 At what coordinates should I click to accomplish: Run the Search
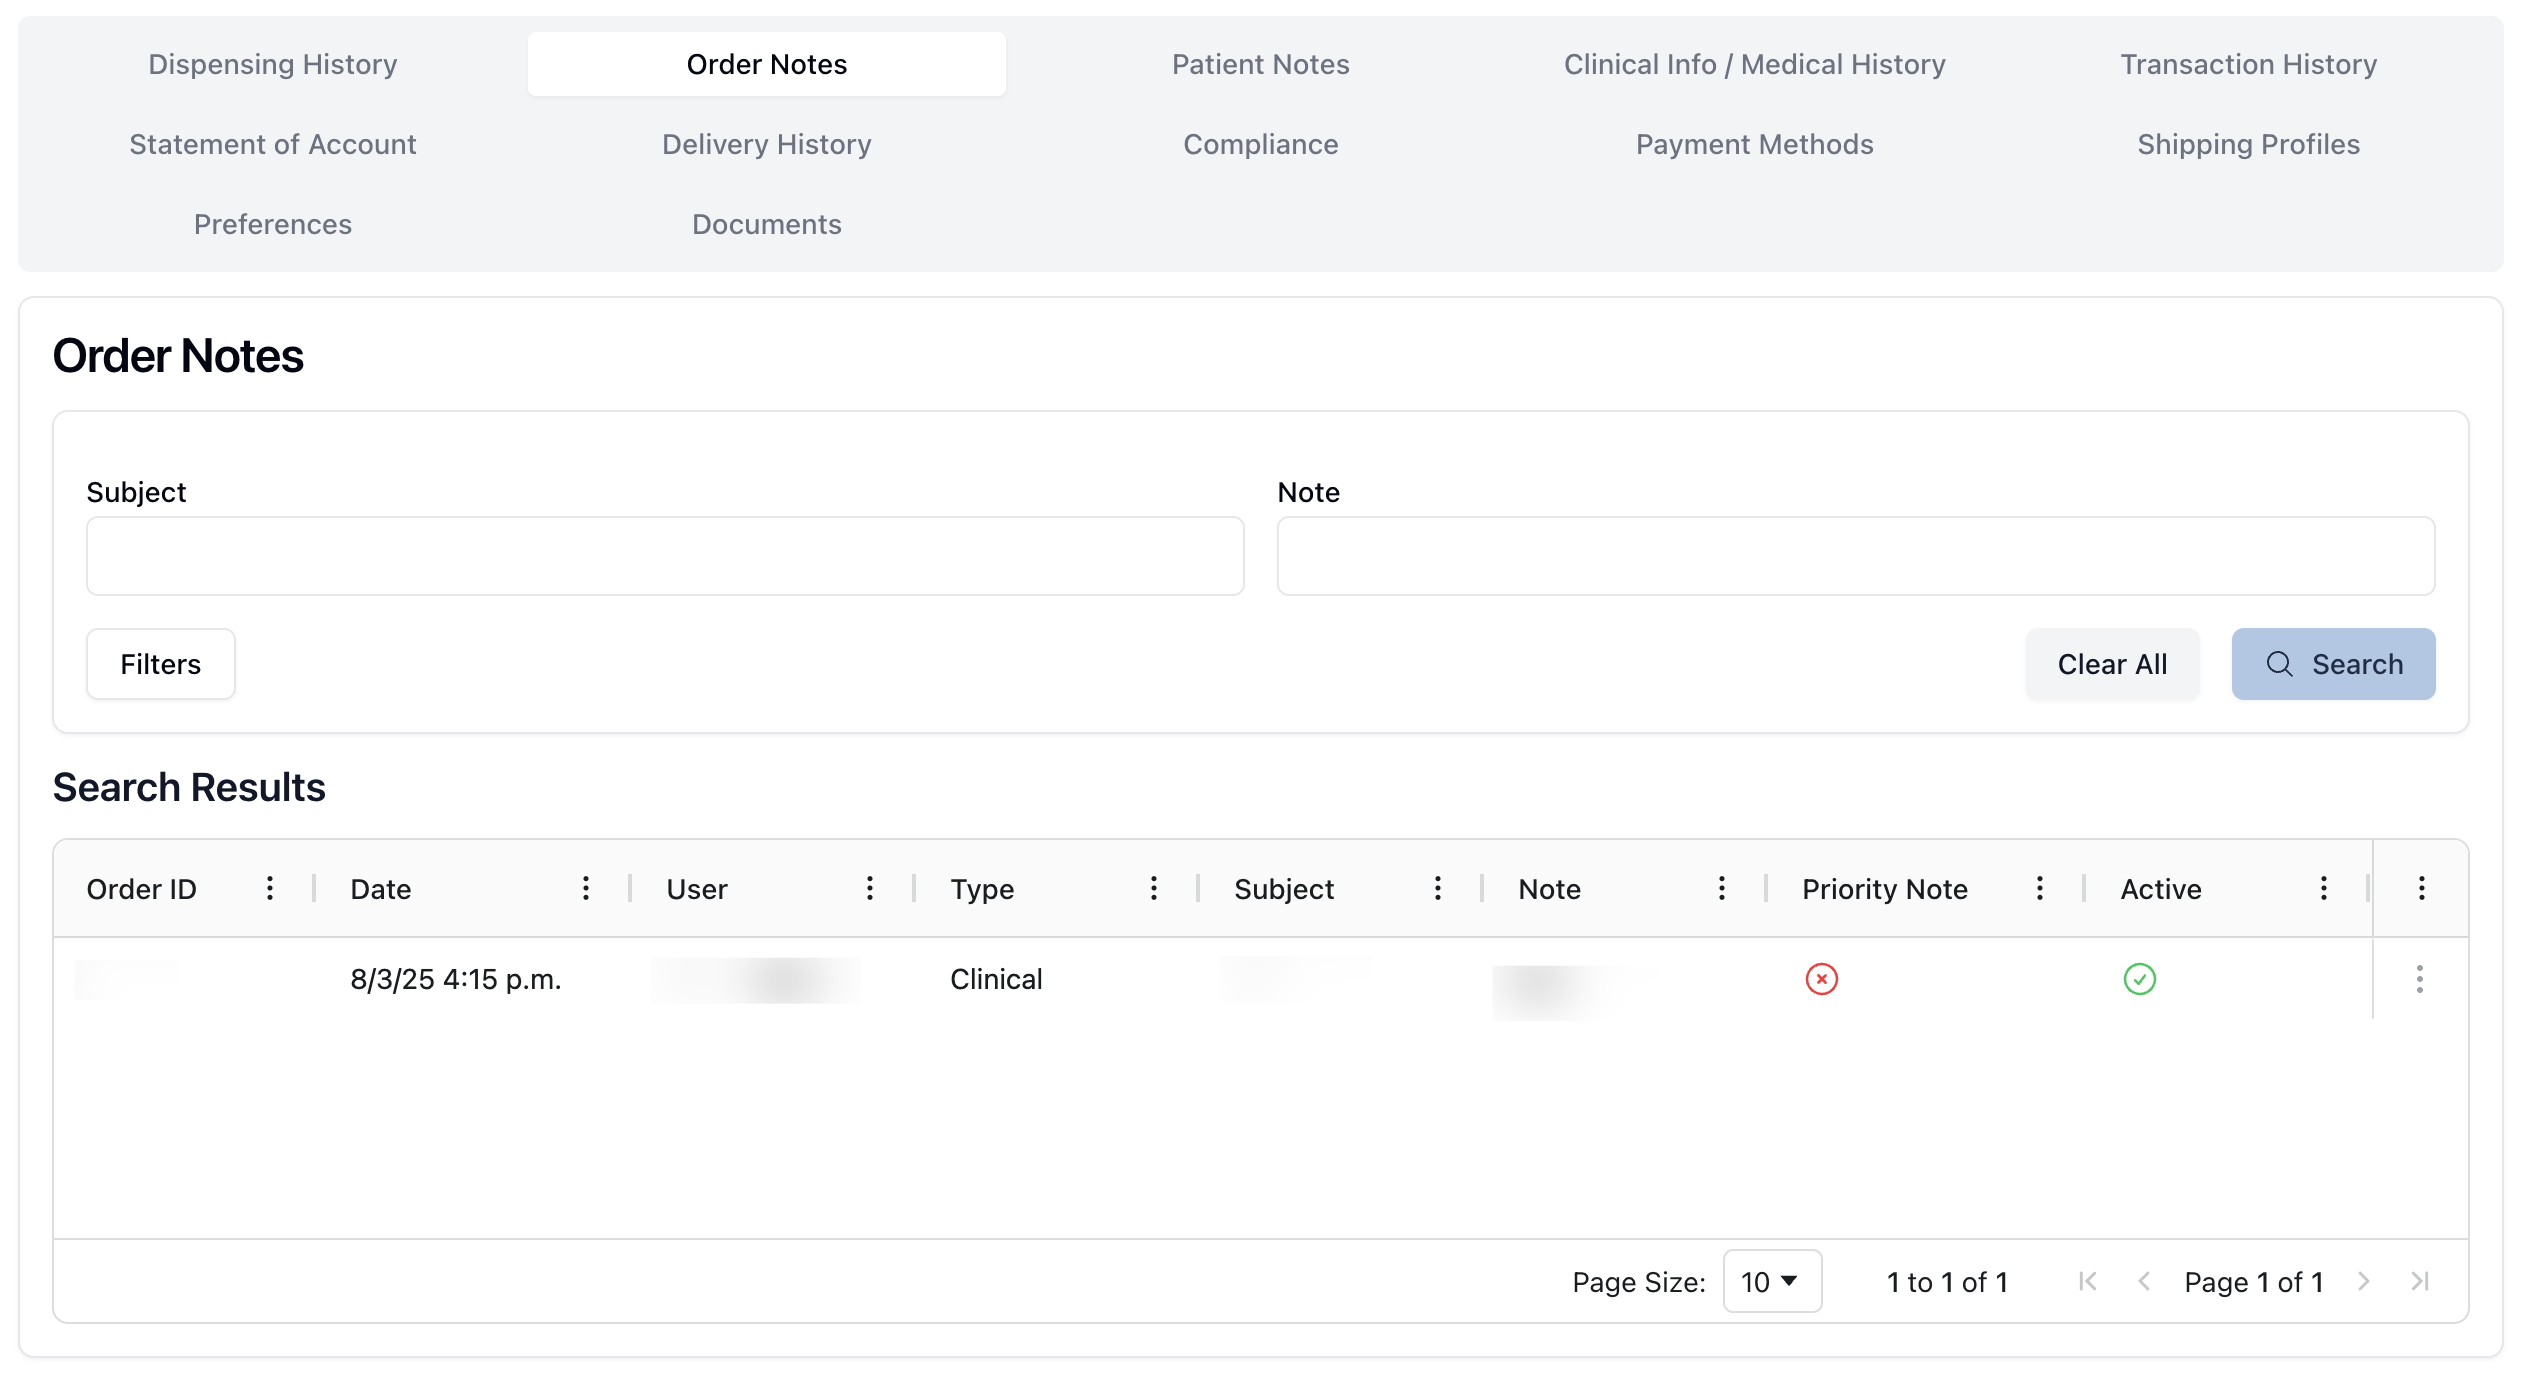pos(2333,663)
